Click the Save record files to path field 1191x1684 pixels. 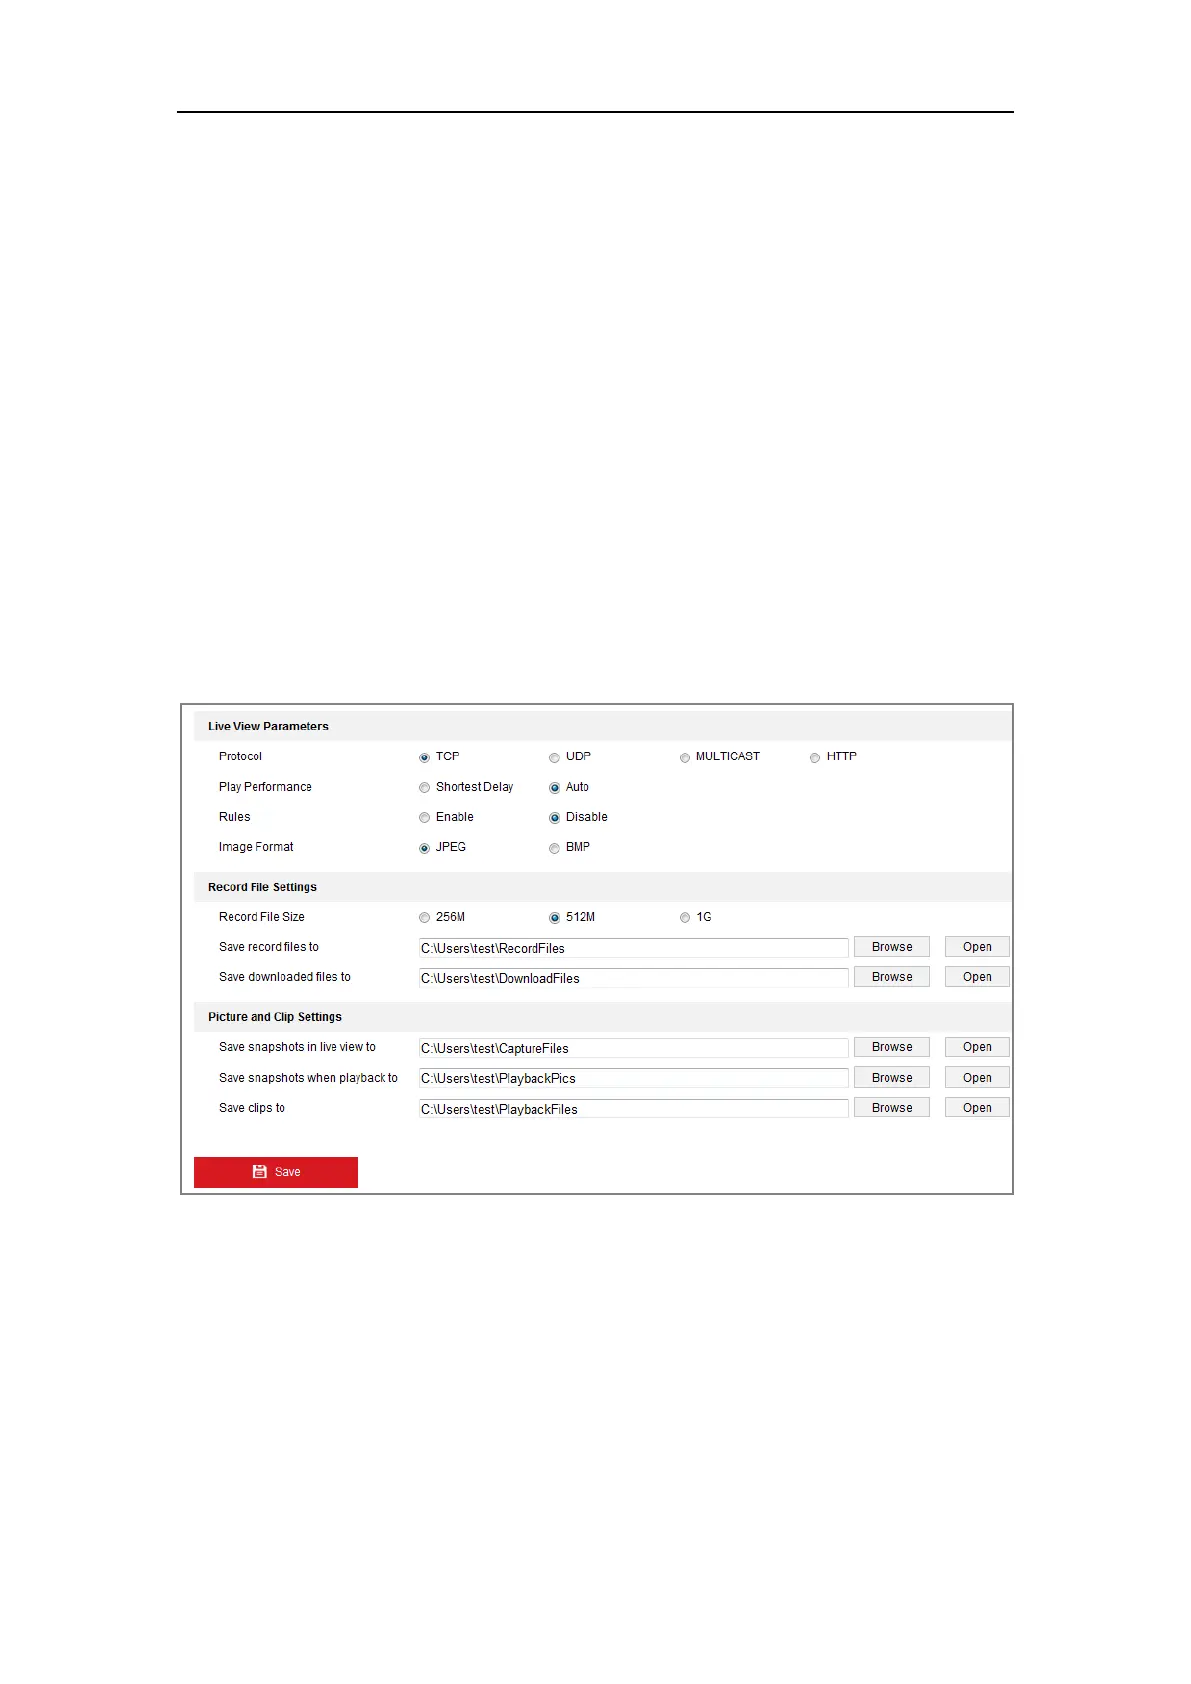[x=633, y=948]
